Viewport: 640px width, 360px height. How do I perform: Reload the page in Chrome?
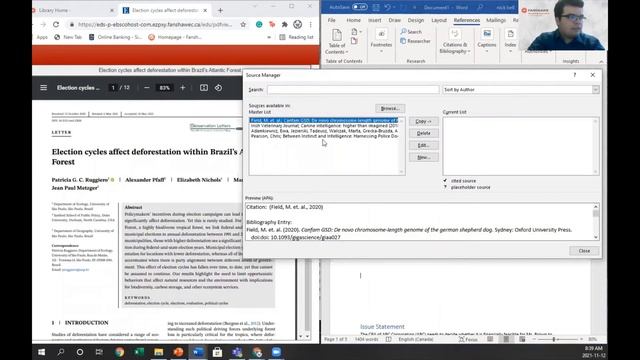click(56, 24)
